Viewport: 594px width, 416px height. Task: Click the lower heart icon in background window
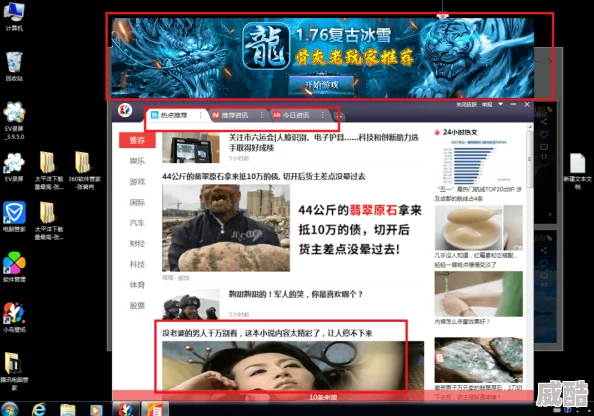pyautogui.click(x=544, y=263)
